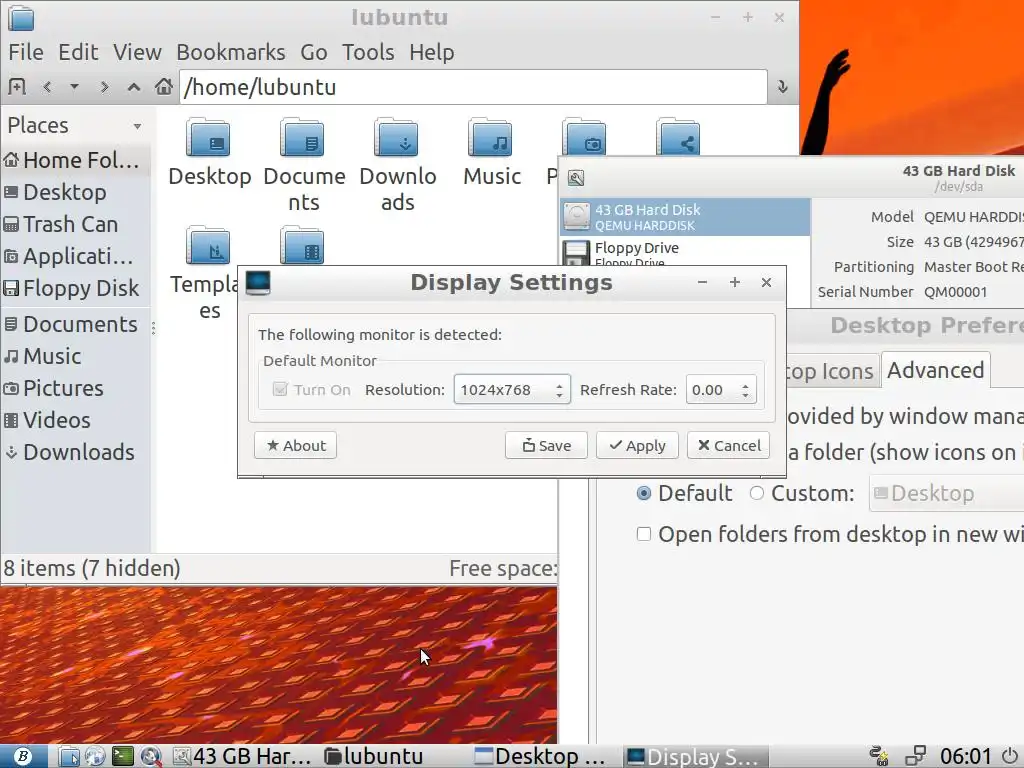Select the Default radio button

(x=644, y=493)
